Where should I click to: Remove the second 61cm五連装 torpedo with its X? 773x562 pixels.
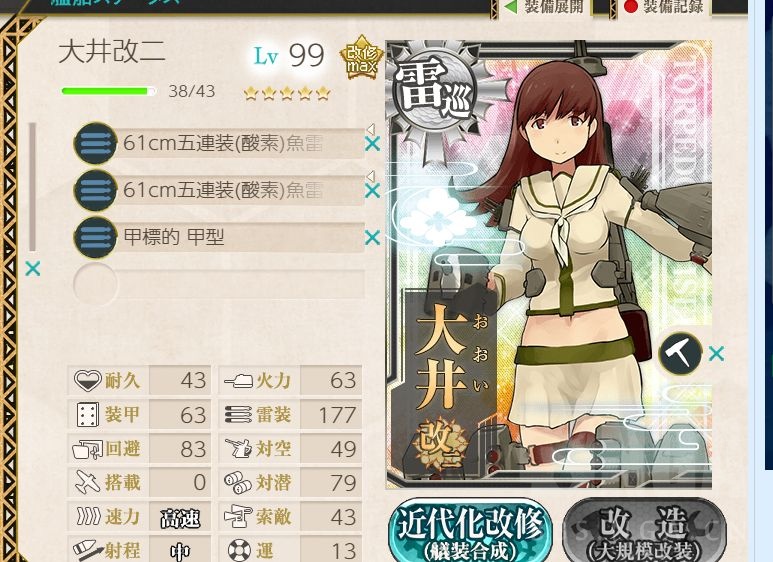[372, 191]
